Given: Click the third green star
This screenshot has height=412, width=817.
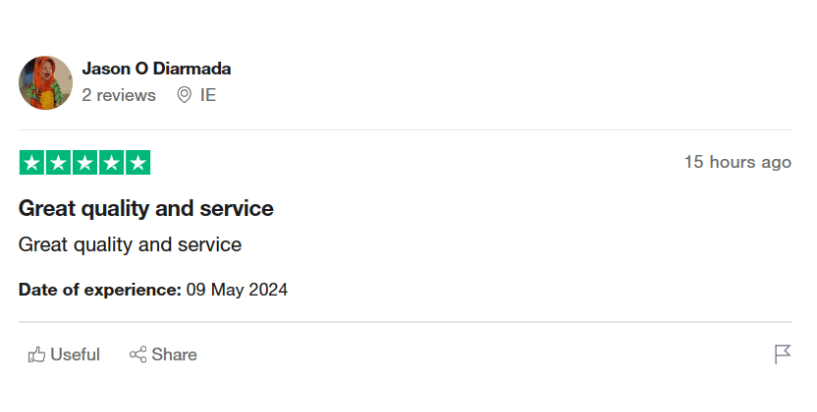Looking at the screenshot, I should pos(85,162).
